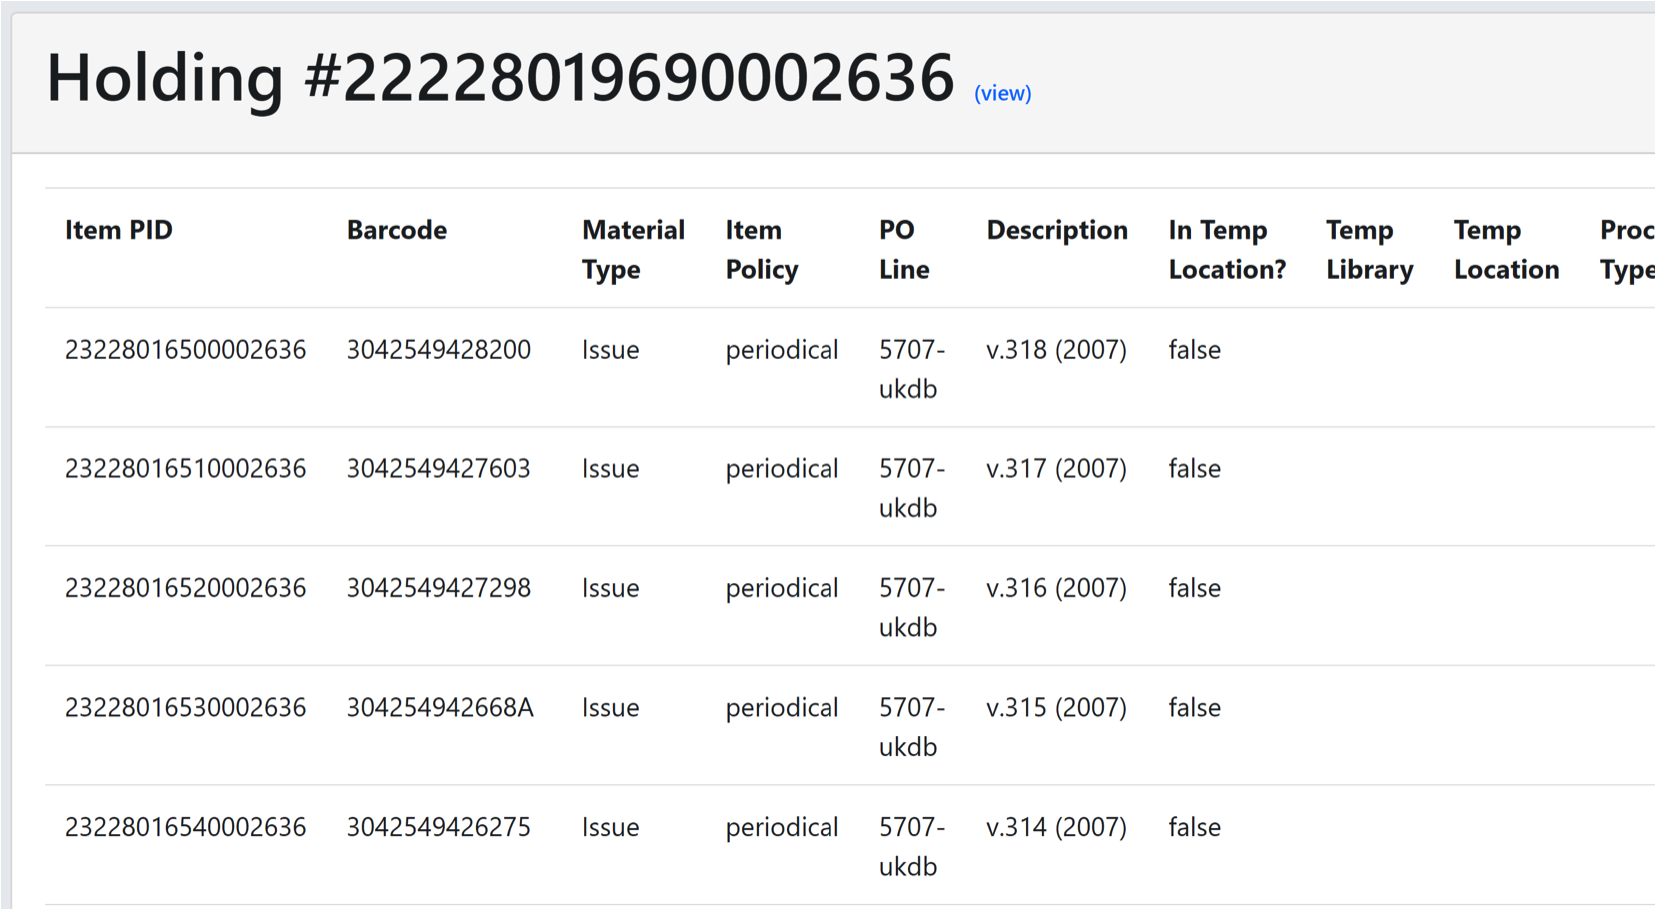Click barcode 304254942668A in fourth row

(x=440, y=707)
